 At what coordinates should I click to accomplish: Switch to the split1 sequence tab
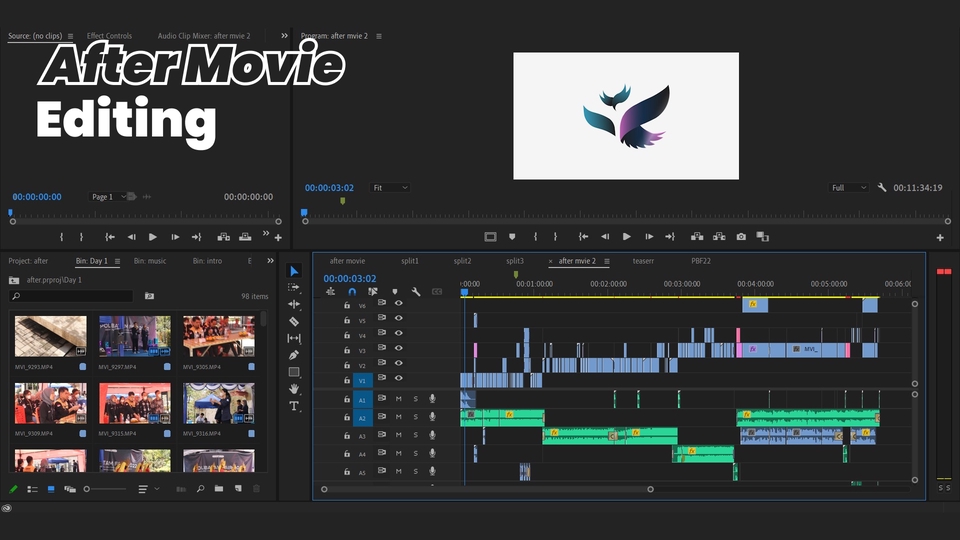(x=410, y=261)
